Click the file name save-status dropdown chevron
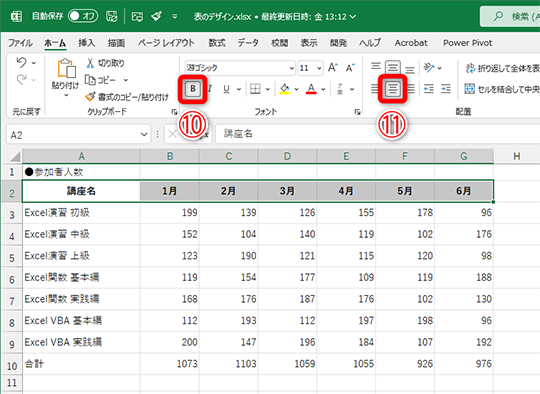 pos(353,17)
